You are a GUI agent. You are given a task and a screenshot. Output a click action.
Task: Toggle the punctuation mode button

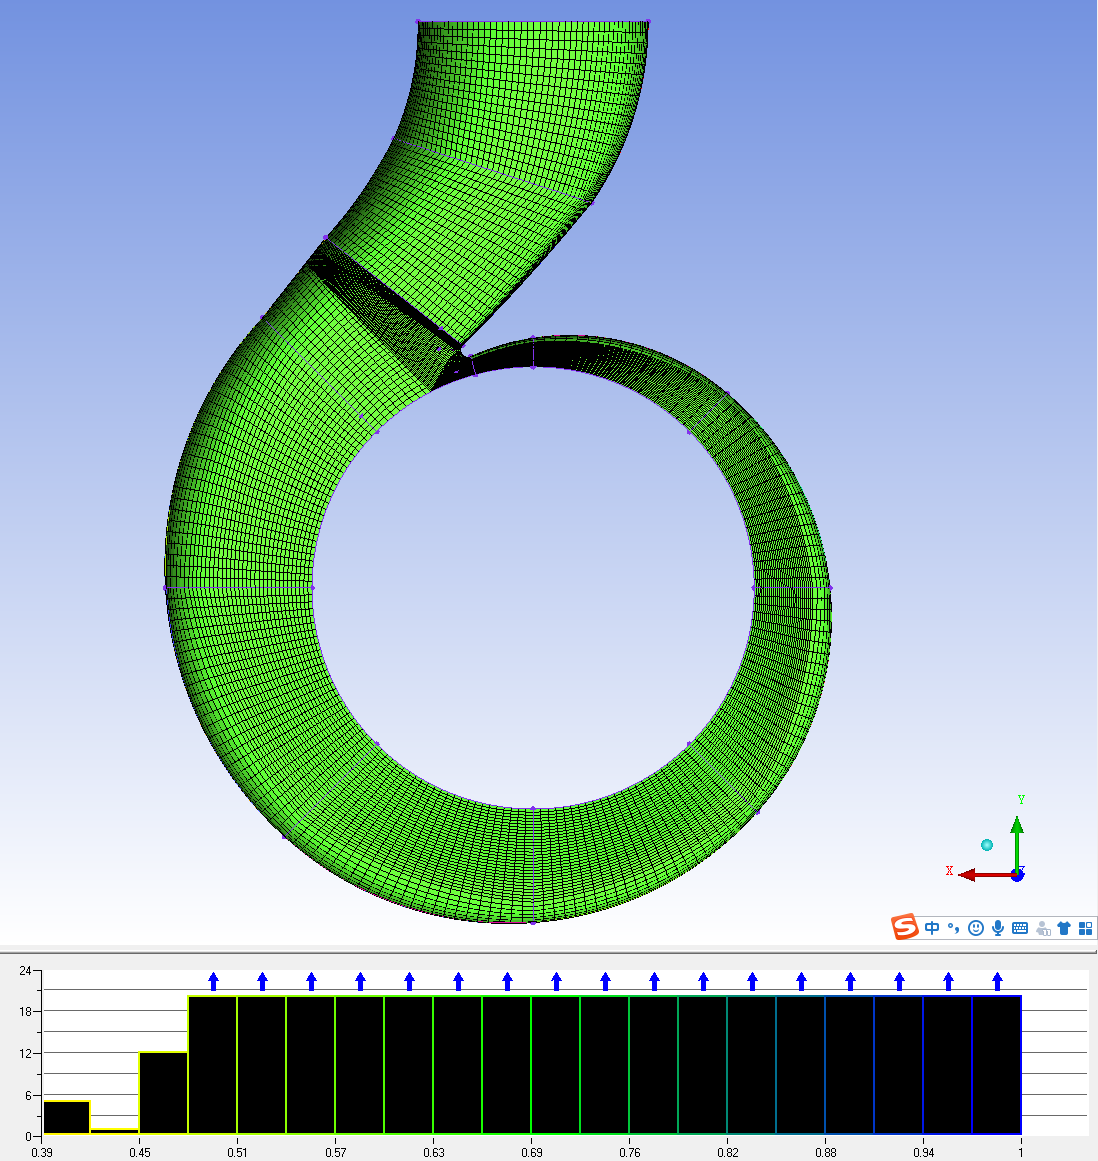click(953, 928)
